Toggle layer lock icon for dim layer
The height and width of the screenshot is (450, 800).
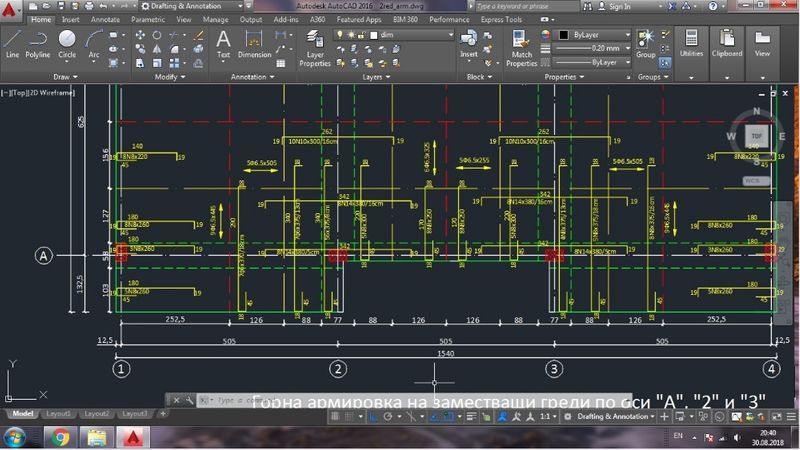coord(361,35)
